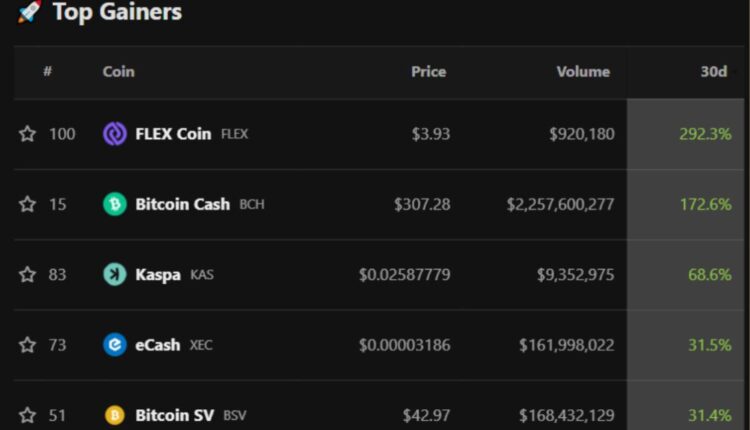Viewport: 750px width, 430px height.
Task: Toggle the Bitcoin SV favorite star
Action: 28,414
